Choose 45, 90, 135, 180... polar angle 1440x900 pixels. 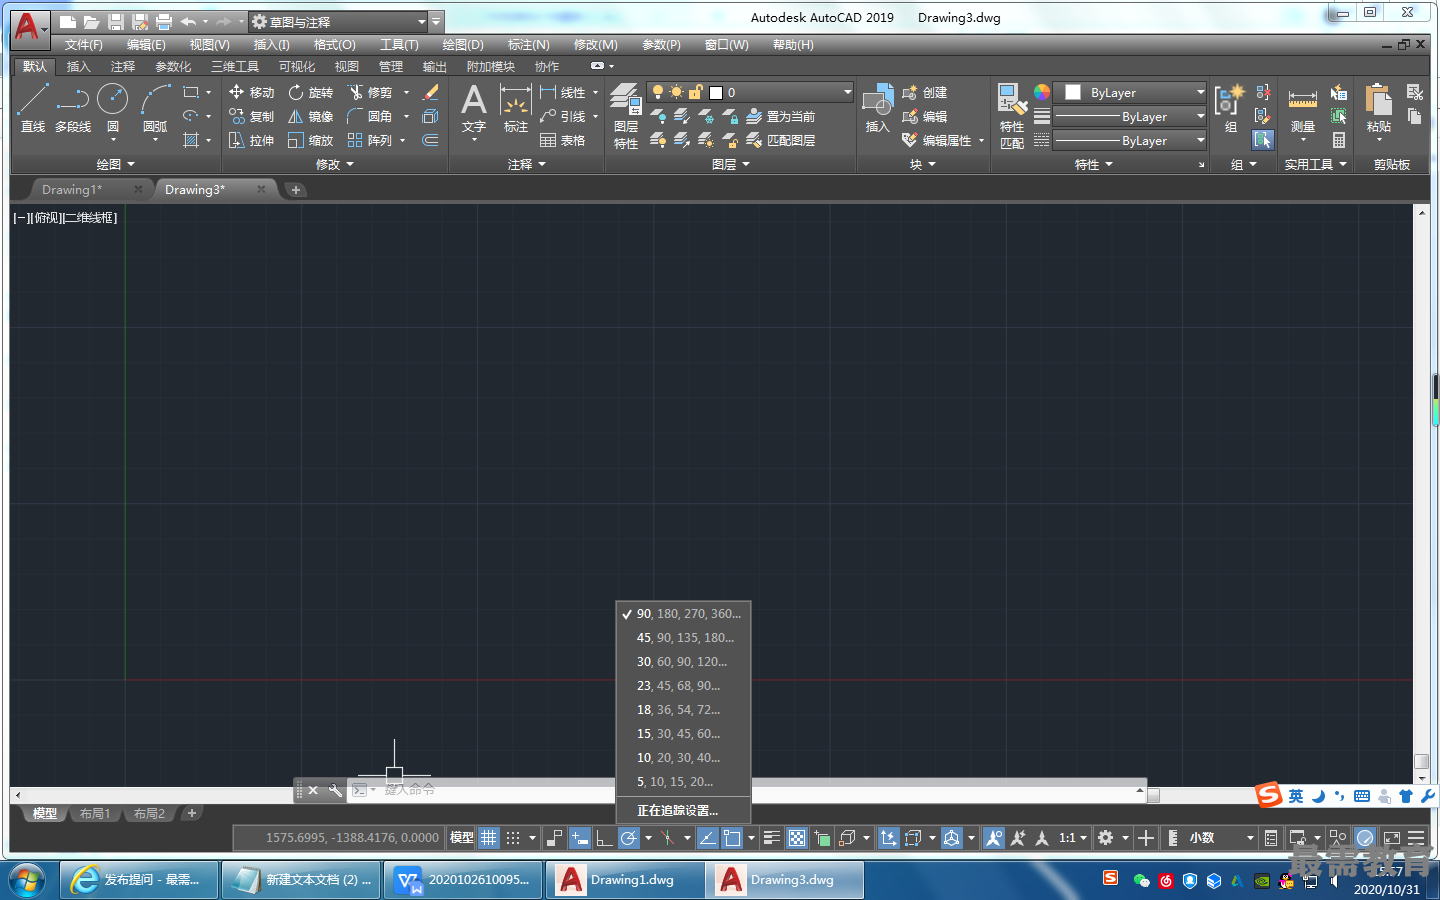coord(683,637)
